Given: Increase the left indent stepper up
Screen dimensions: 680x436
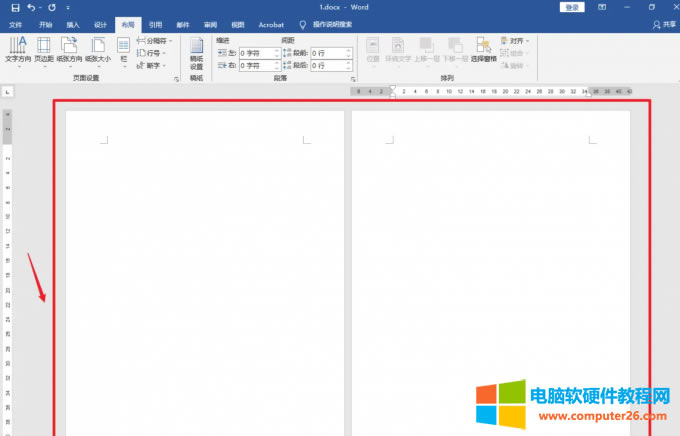Looking at the screenshot, I should 277,50.
